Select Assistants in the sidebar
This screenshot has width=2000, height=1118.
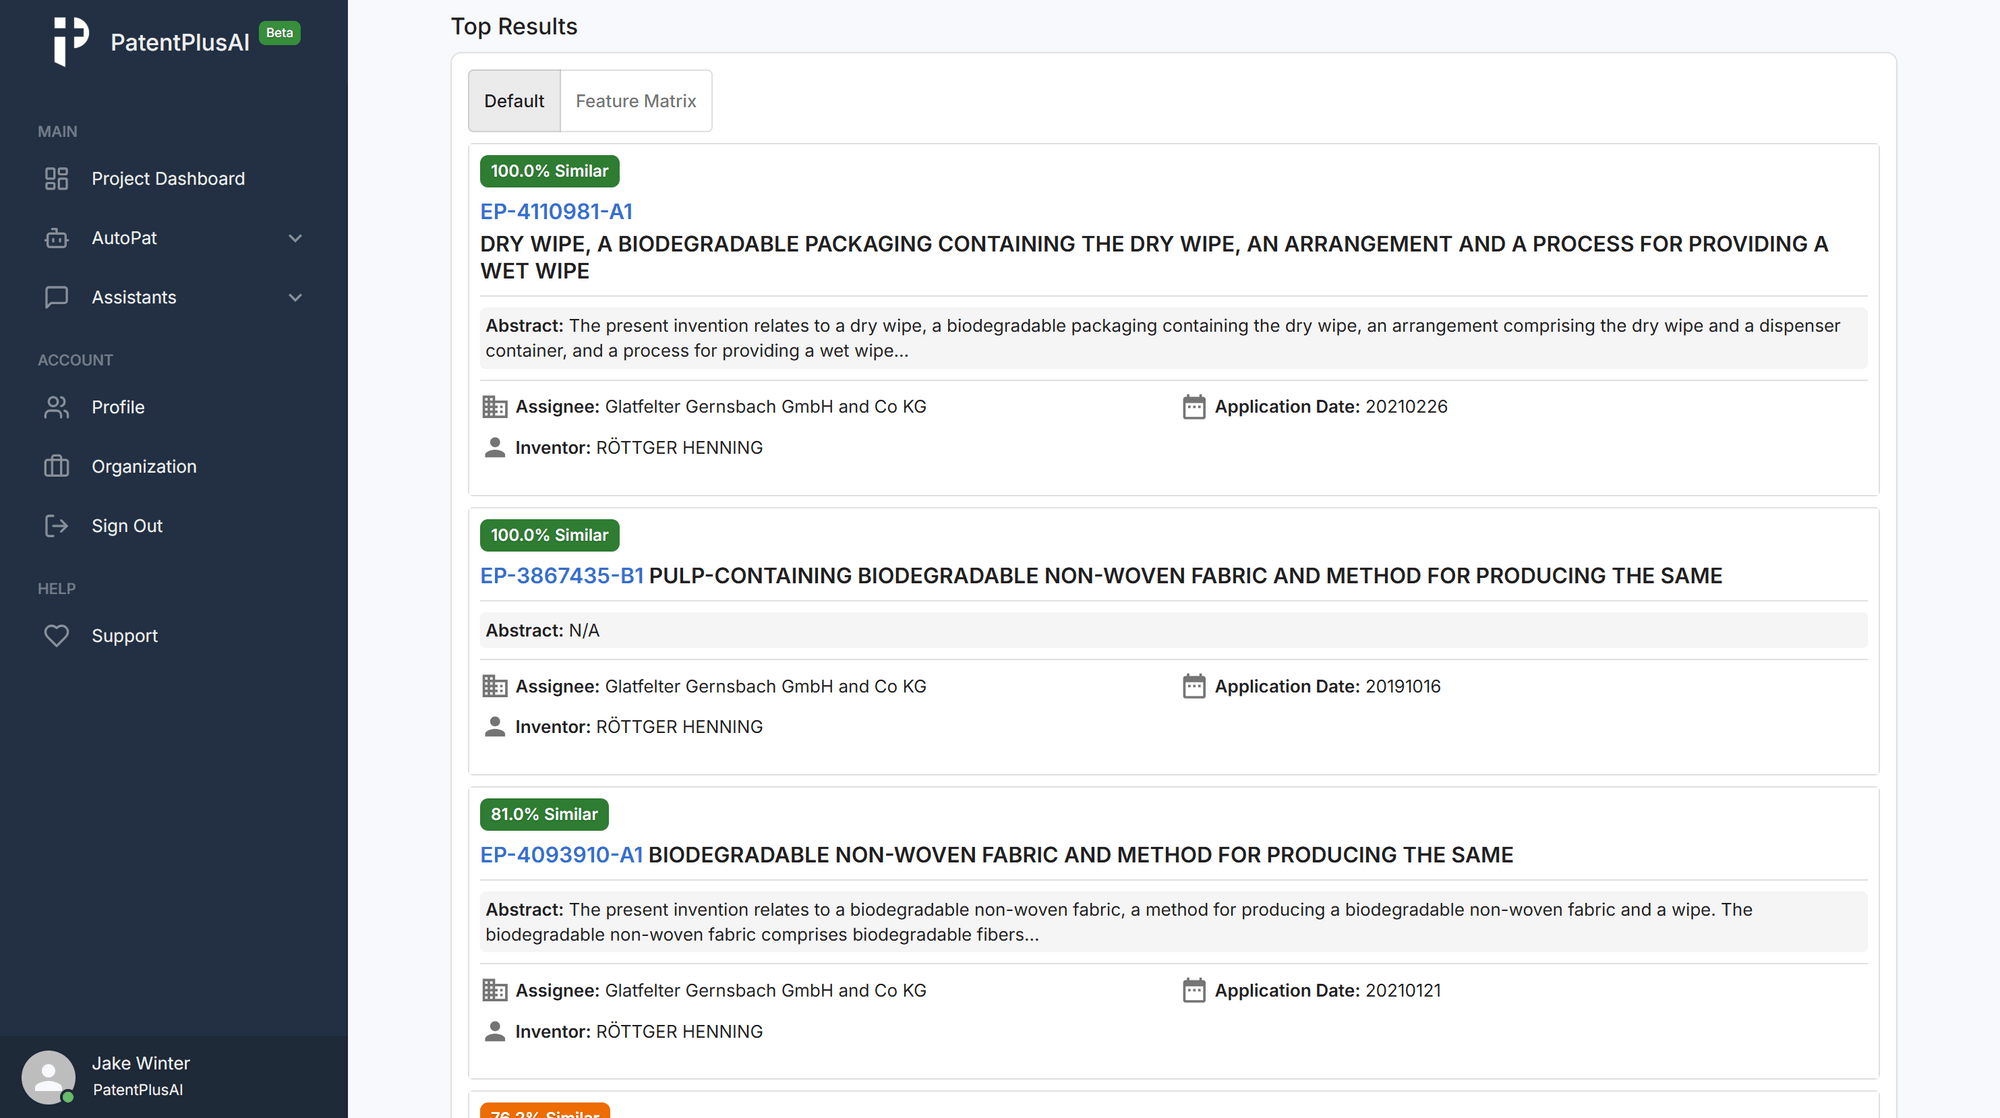point(134,297)
